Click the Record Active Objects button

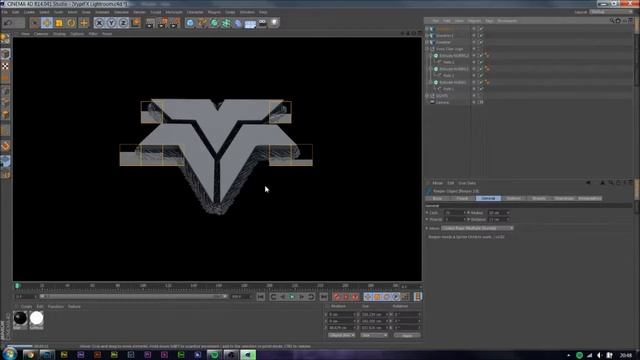[336, 297]
